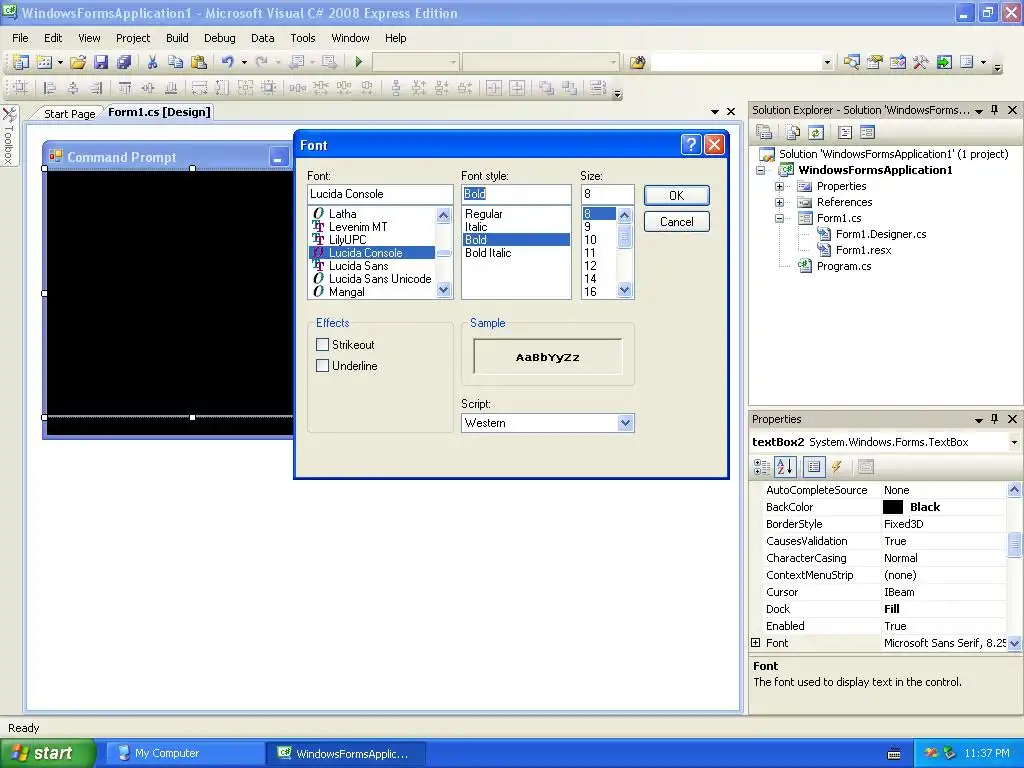The image size is (1024, 768).
Task: Click the Save floppy disk icon
Action: point(101,62)
